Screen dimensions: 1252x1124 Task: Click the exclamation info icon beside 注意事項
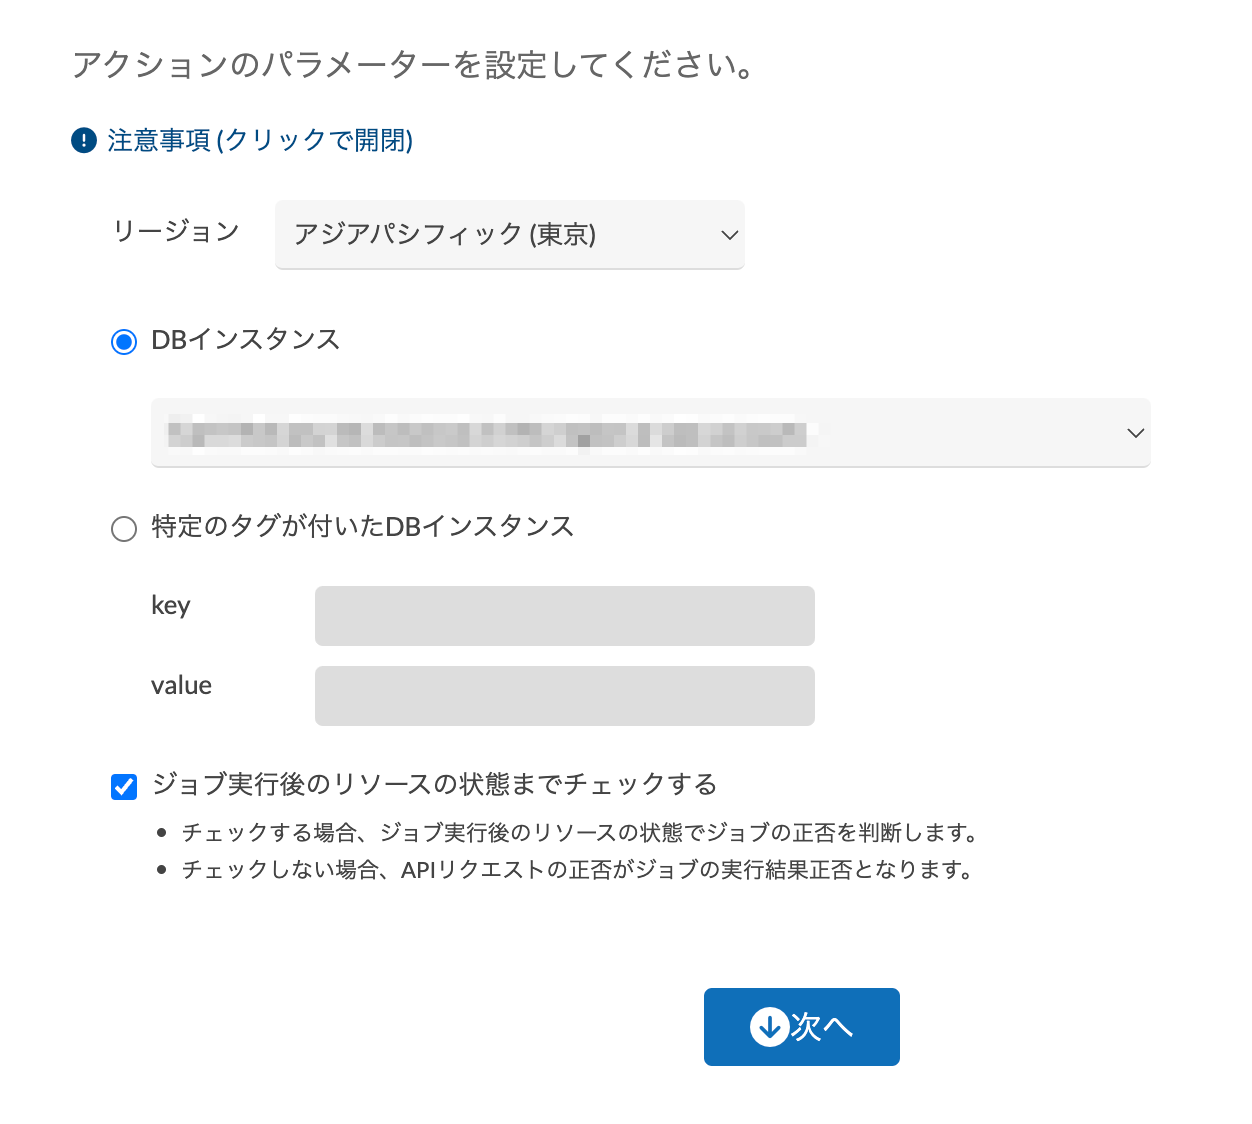(84, 140)
